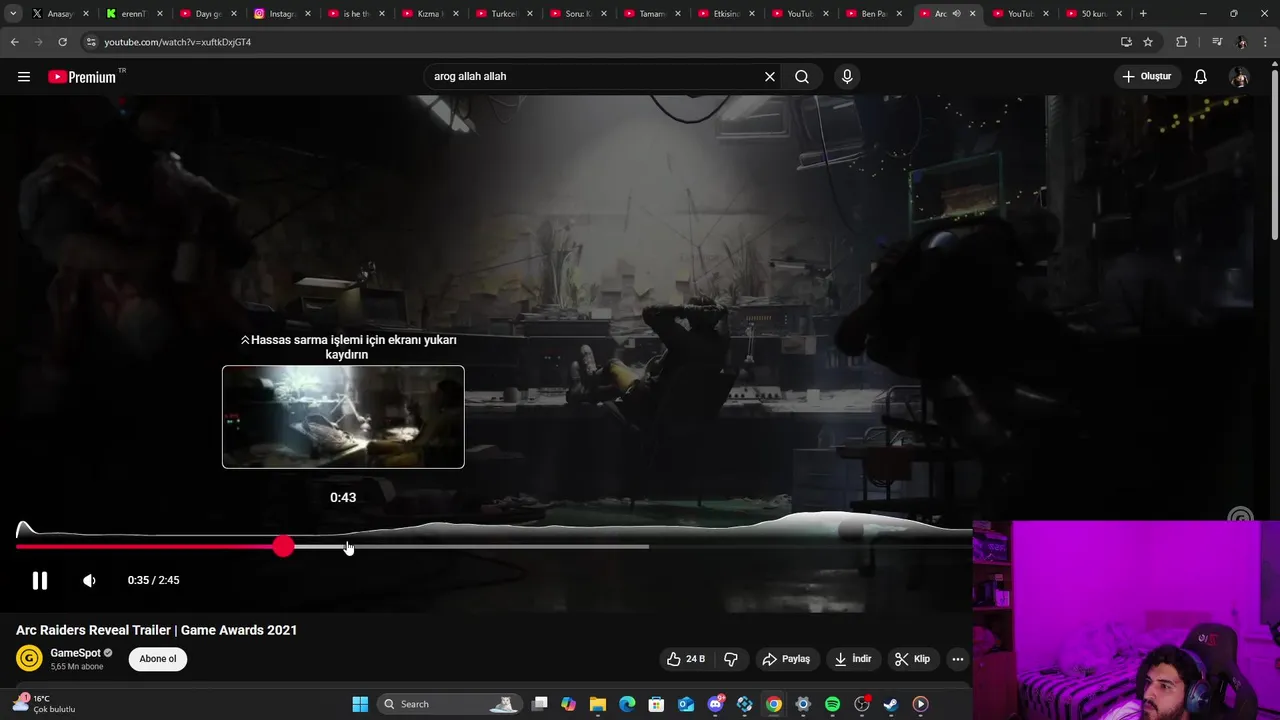Screen dimensions: 1280x720
Task: Click the Arc Raiders Reveal Trailer title
Action: pos(156,630)
